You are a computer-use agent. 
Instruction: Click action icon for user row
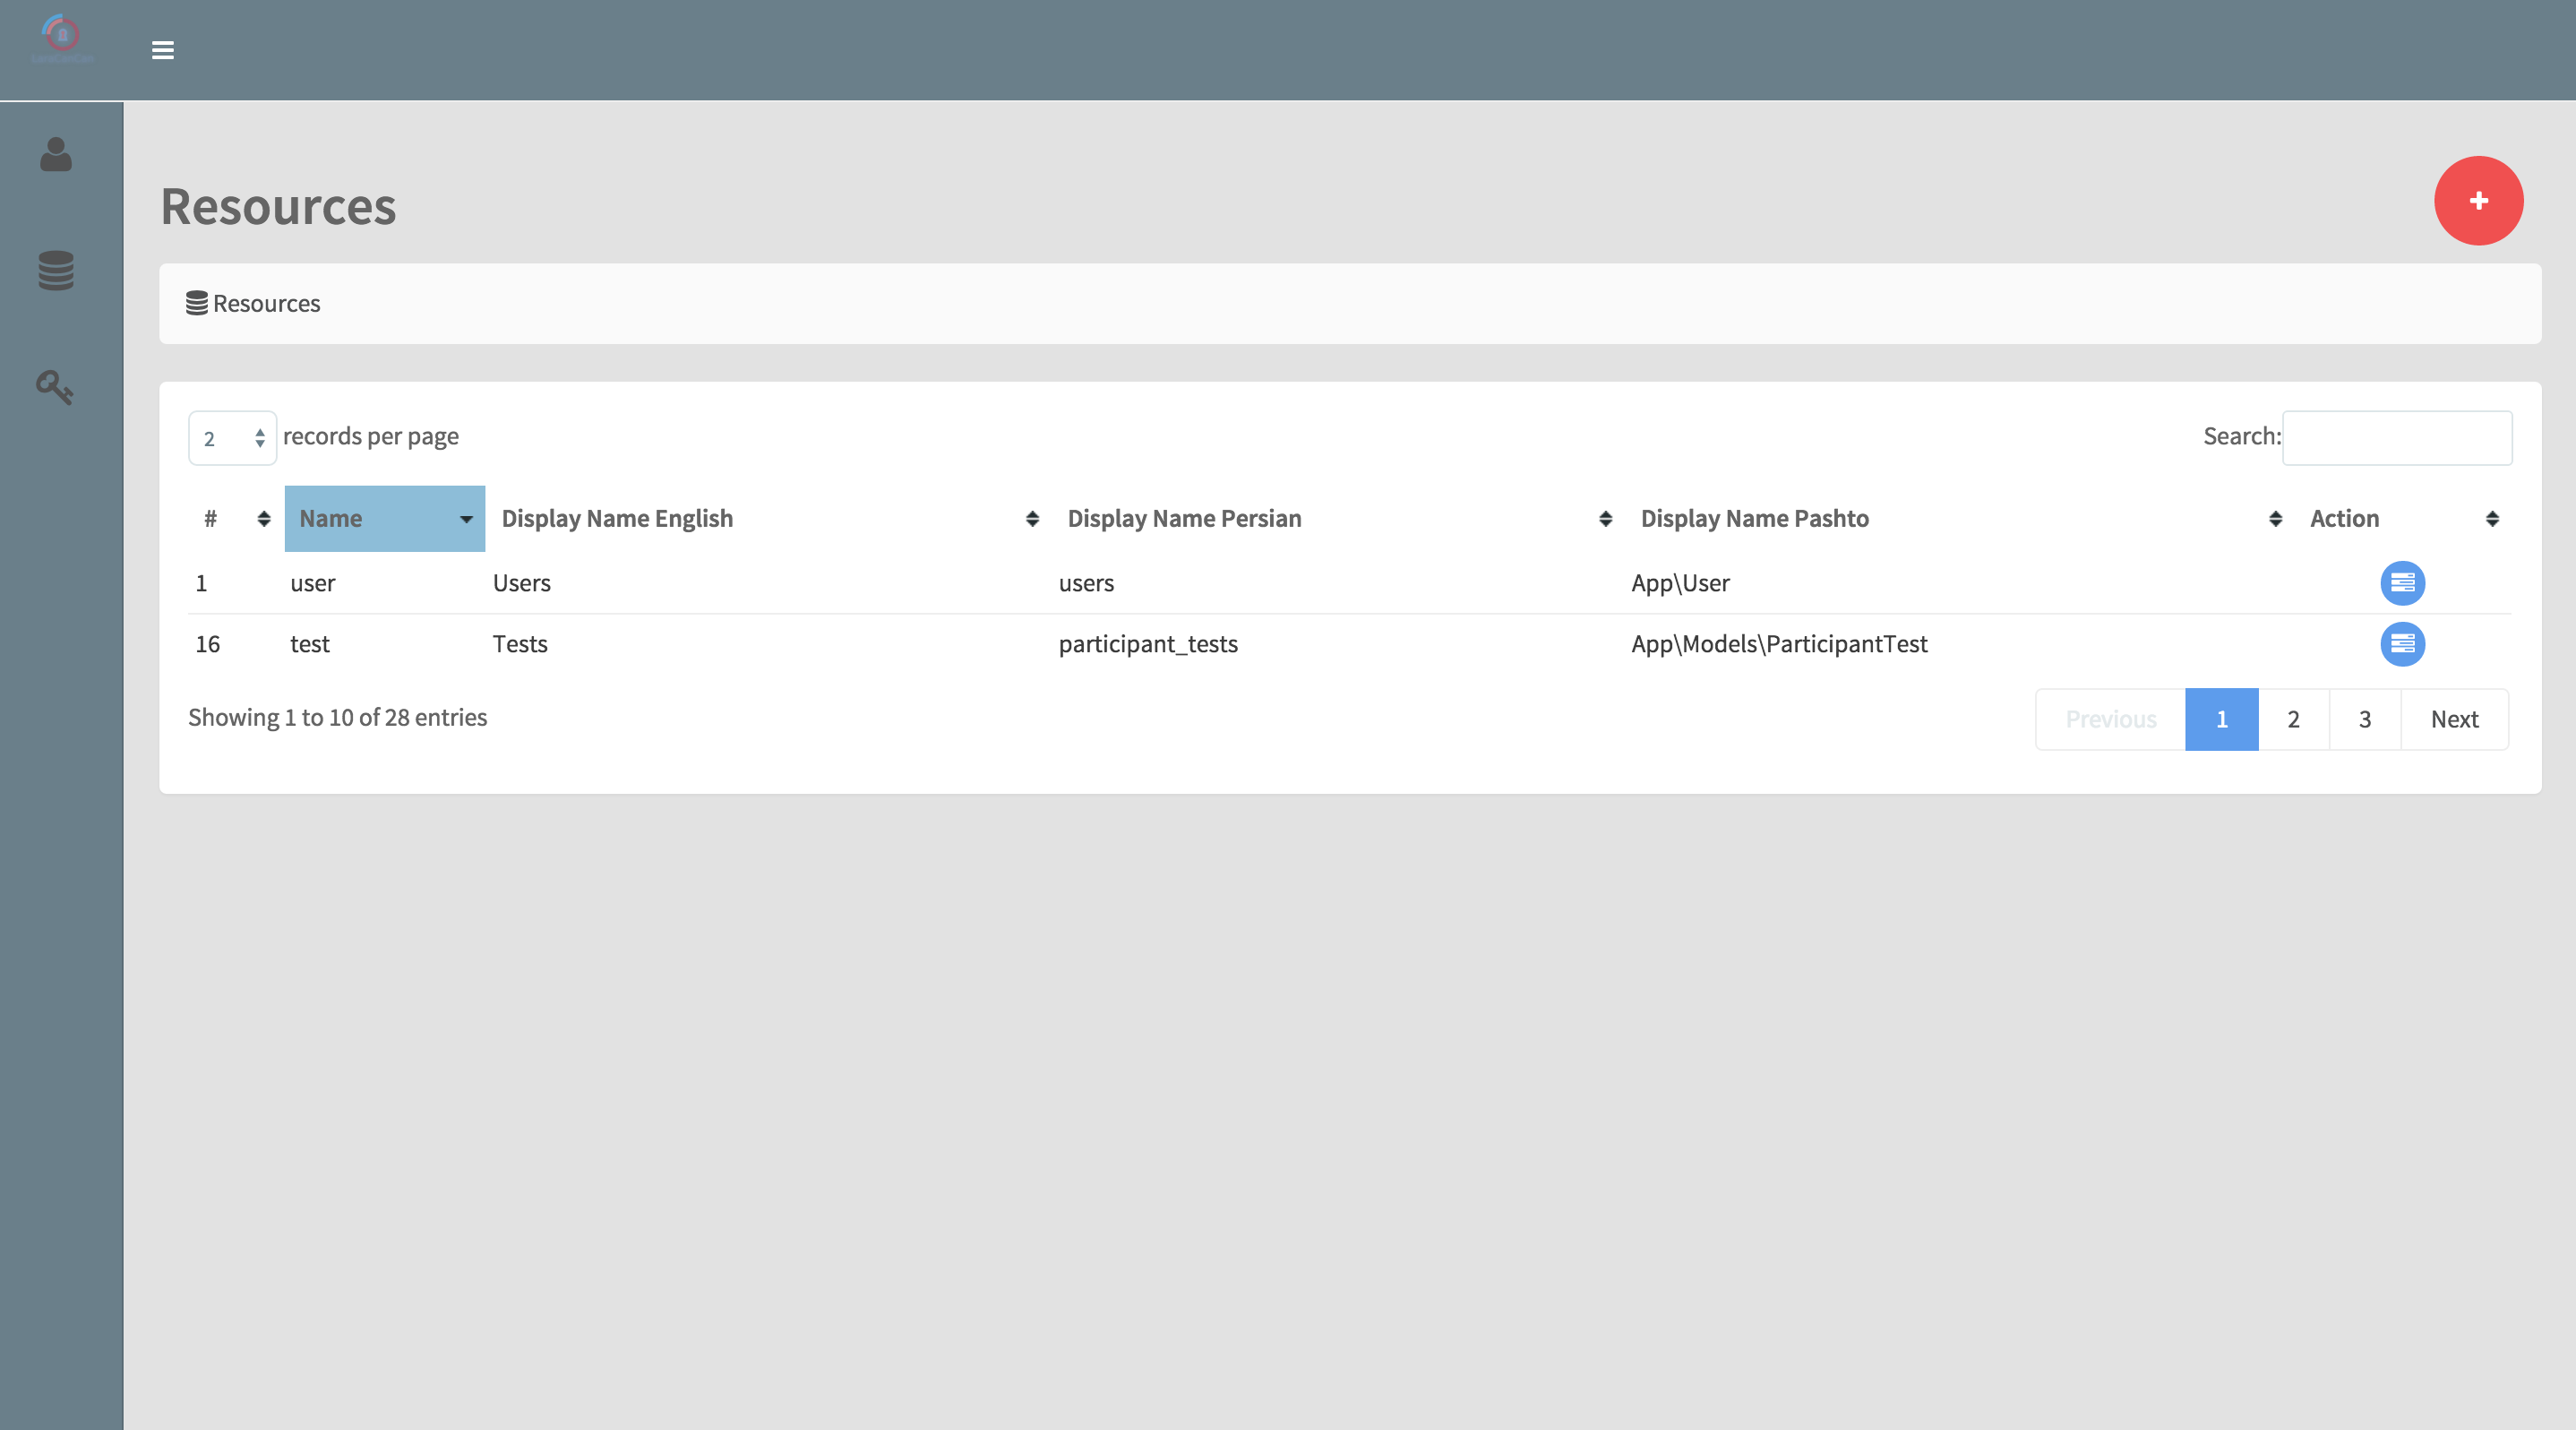[x=2402, y=583]
